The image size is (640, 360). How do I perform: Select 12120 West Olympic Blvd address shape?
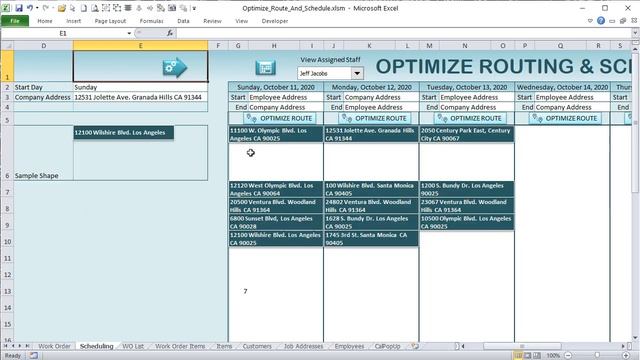276,189
